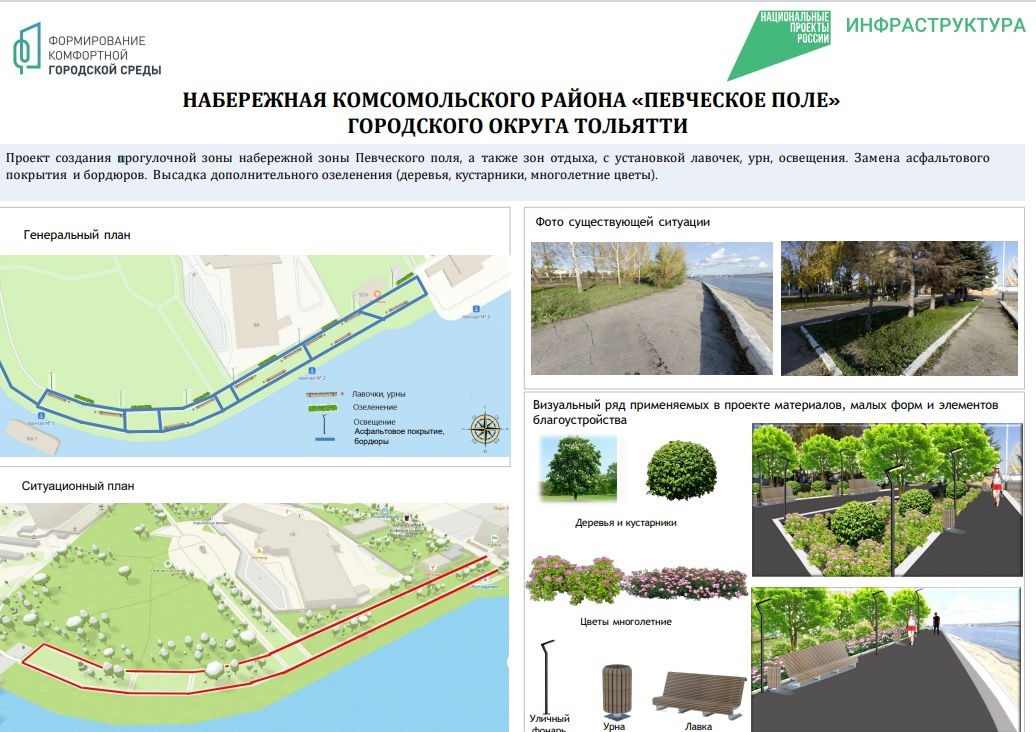Click the round shrub image
Image resolution: width=1036 pixels, height=732 pixels.
point(681,469)
